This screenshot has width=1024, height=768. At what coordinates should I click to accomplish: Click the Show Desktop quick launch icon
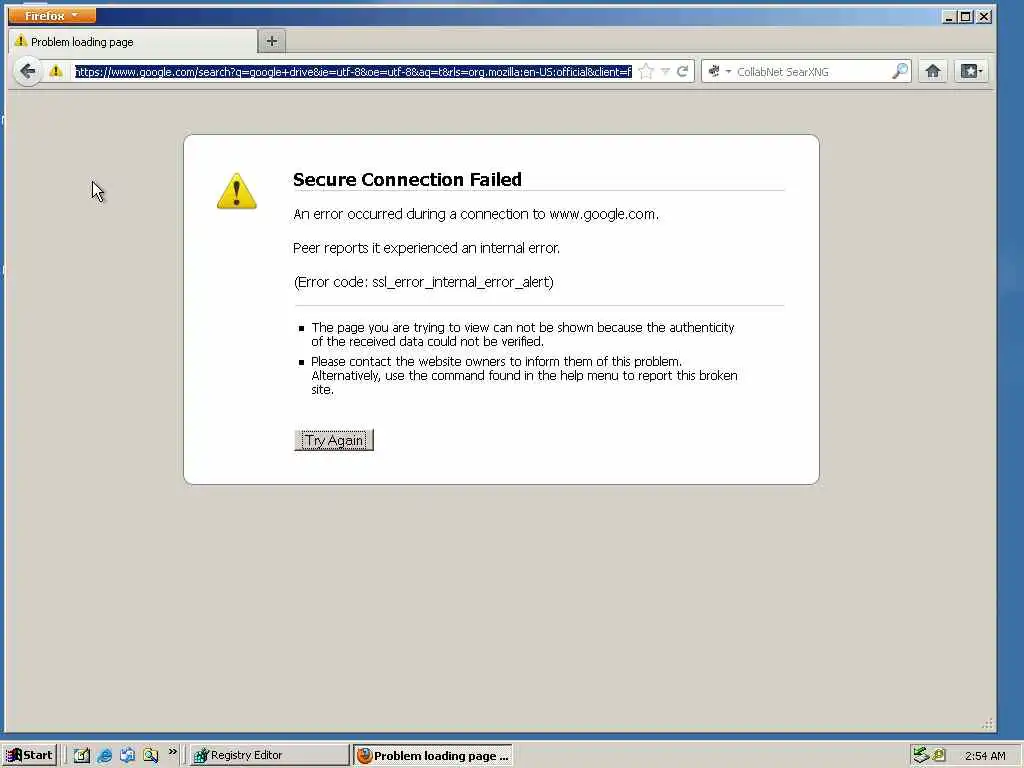(82, 755)
